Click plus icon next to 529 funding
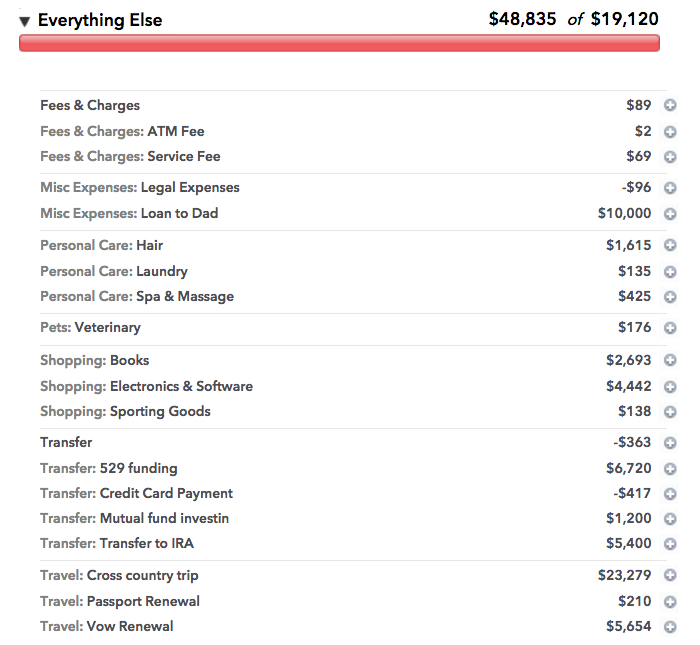Viewport: 700px width, 645px height. 670,469
